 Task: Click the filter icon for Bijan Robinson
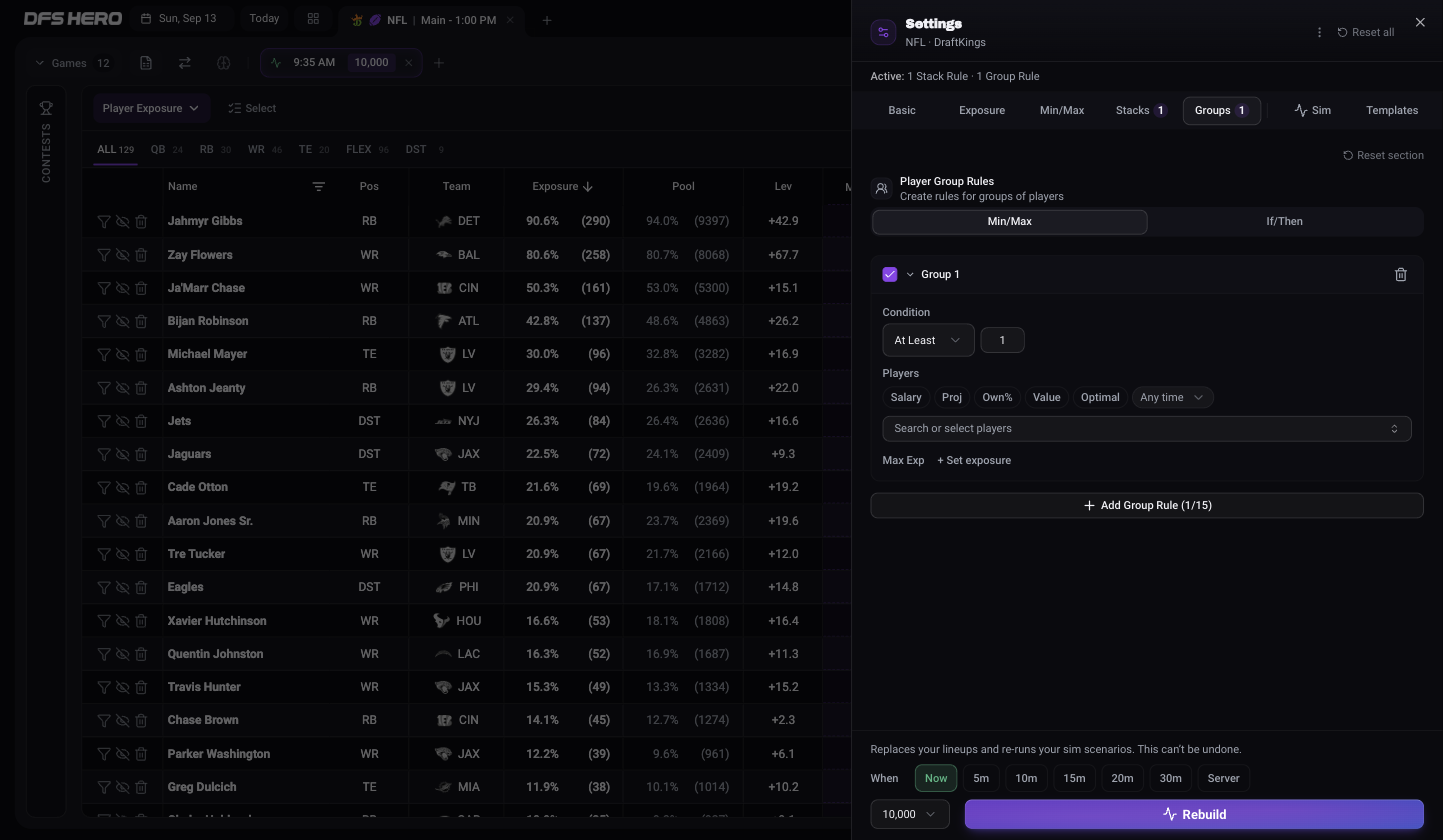point(104,321)
